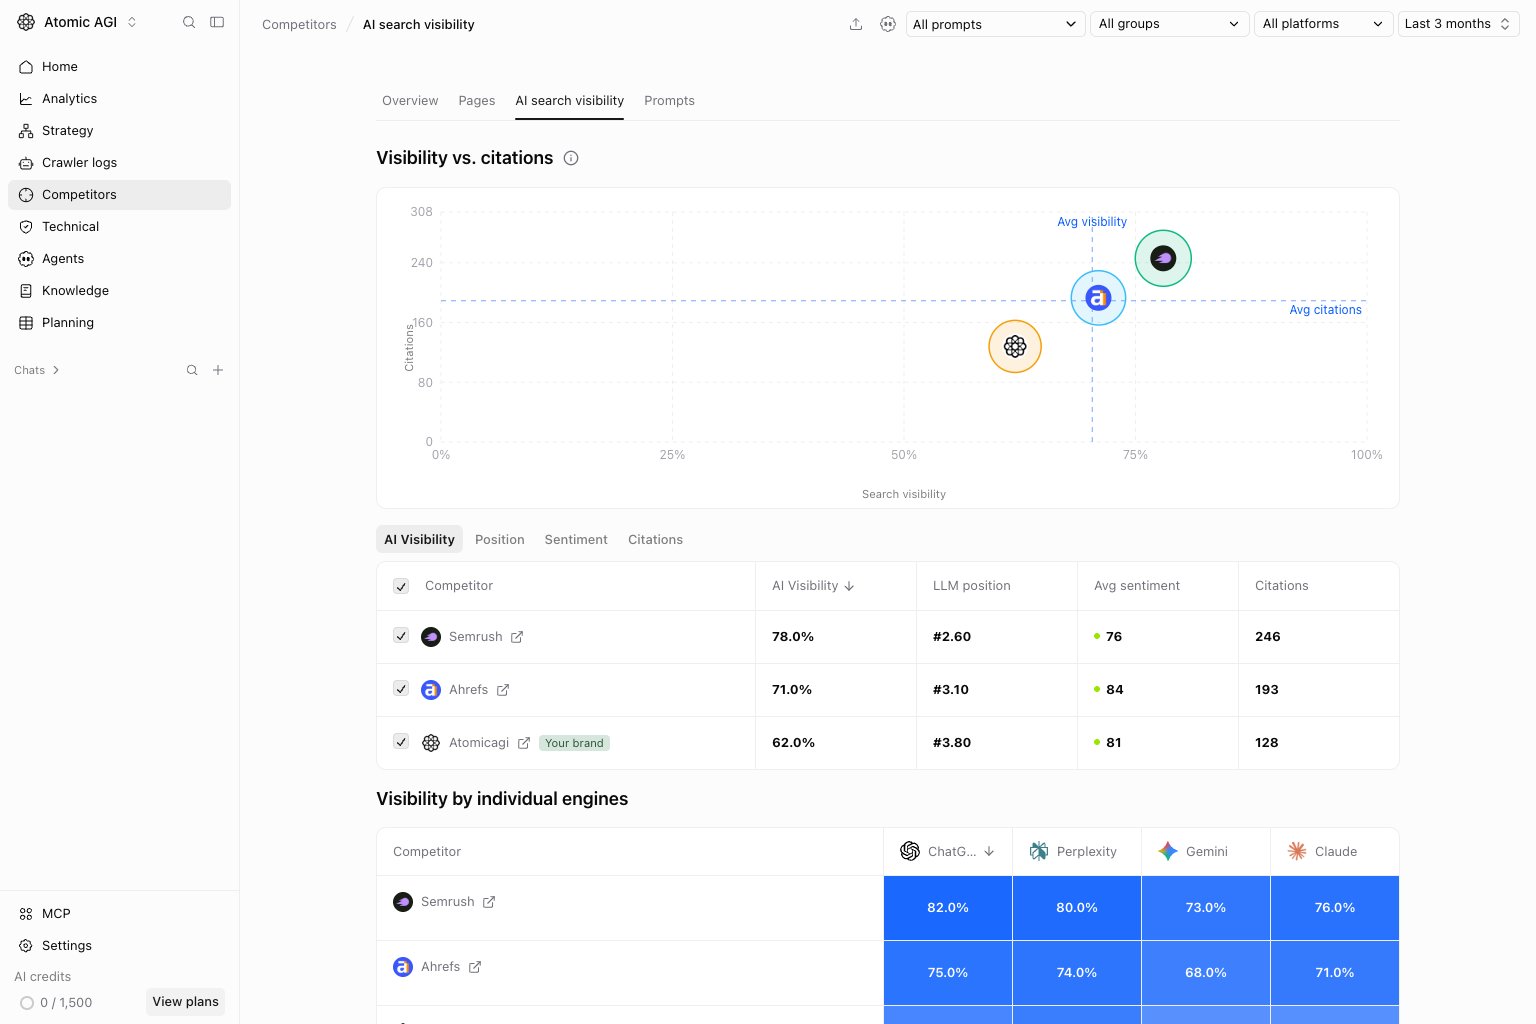Uncheck the Atomicagi row checkbox

point(401,742)
